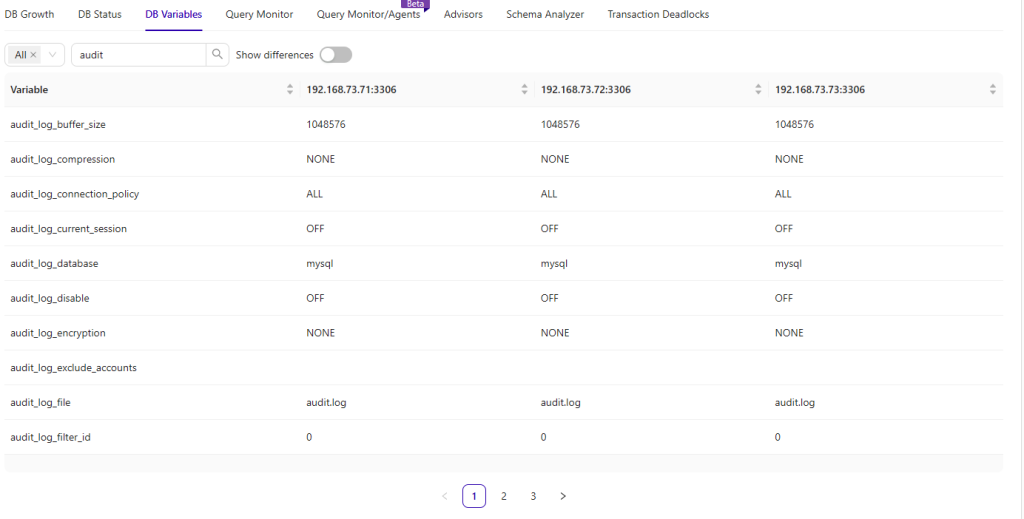Go to next page arrow
Screen dimensions: 1024x519
[x=563, y=496]
